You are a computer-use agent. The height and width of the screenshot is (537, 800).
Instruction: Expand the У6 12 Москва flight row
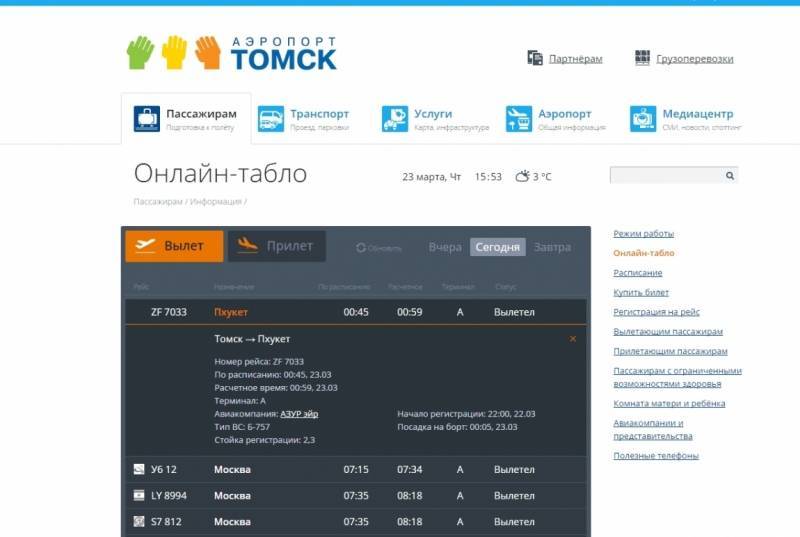tap(356, 470)
